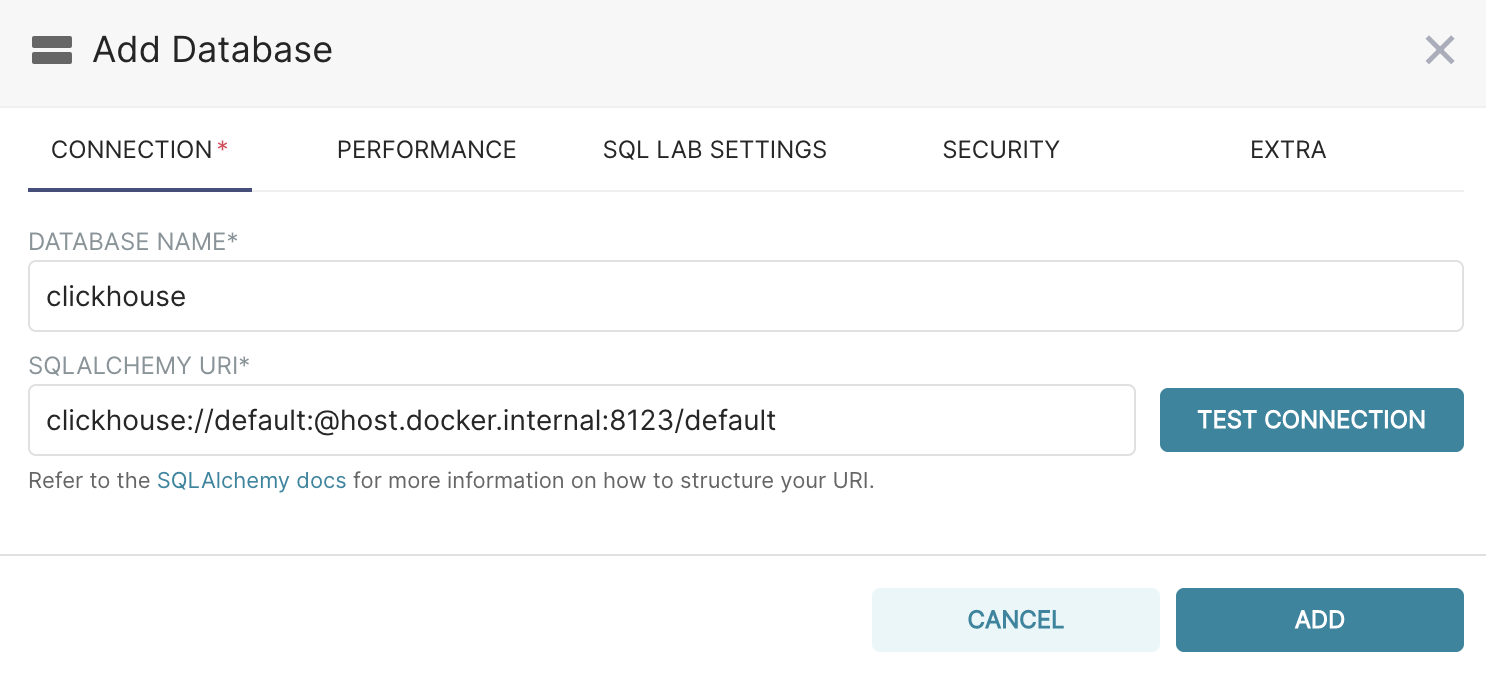
Task: Click the database icon in the header
Action: click(52, 50)
